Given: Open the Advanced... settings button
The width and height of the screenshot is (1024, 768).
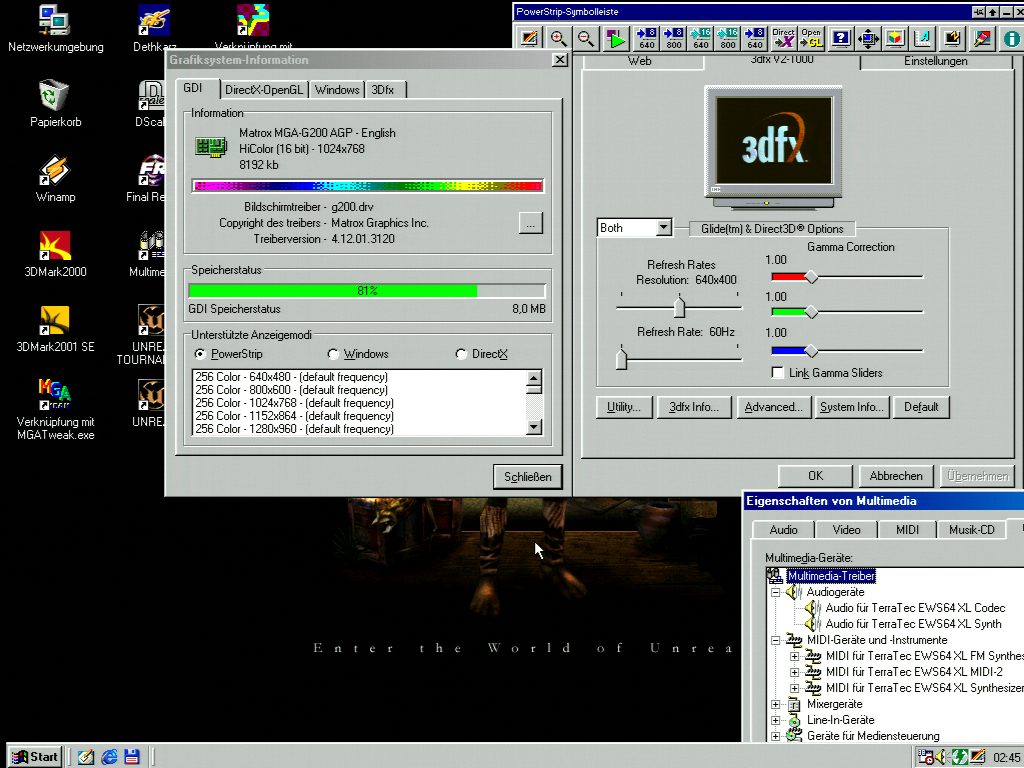Looking at the screenshot, I should pos(773,407).
